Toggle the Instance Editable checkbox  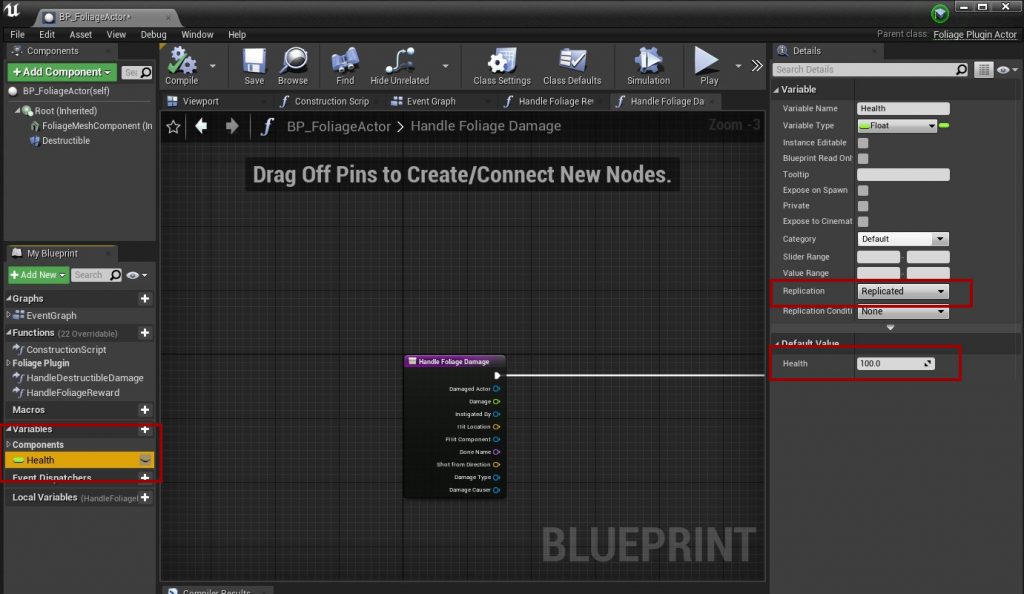(863, 142)
